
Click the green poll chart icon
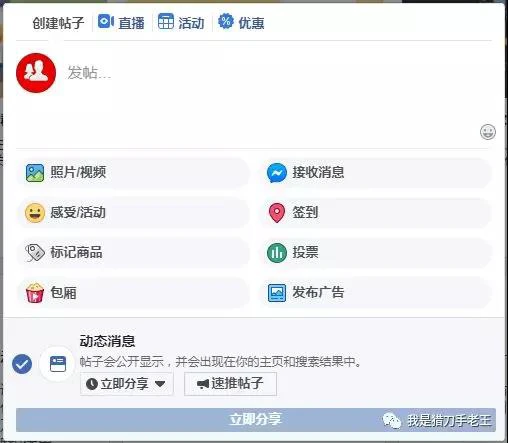click(277, 252)
